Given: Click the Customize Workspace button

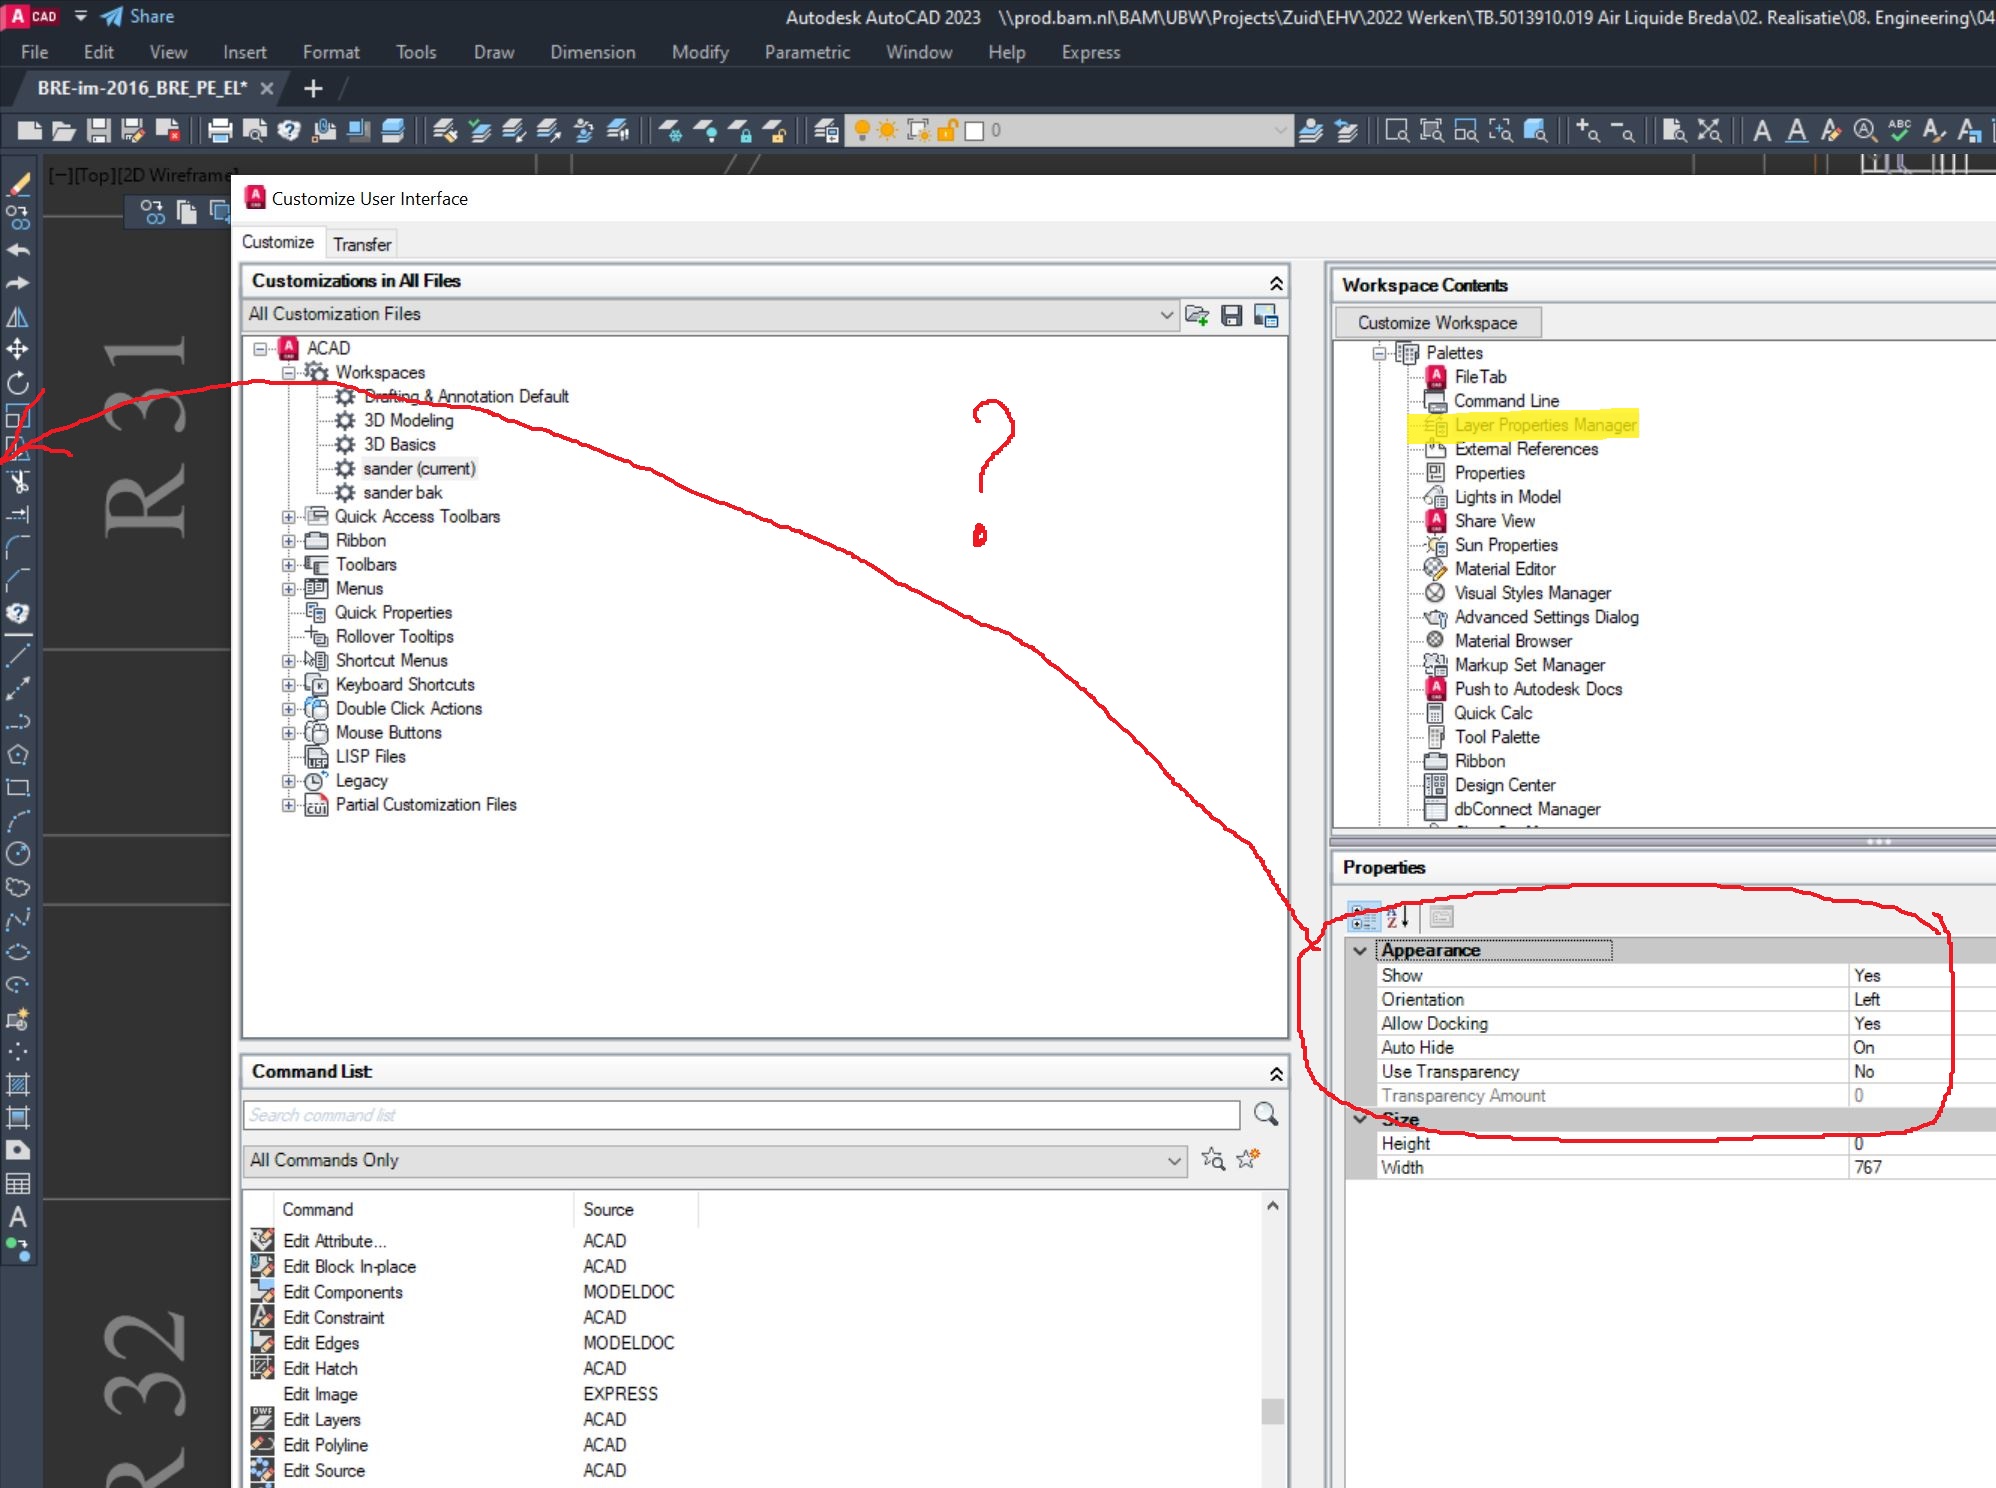Looking at the screenshot, I should [1437, 323].
